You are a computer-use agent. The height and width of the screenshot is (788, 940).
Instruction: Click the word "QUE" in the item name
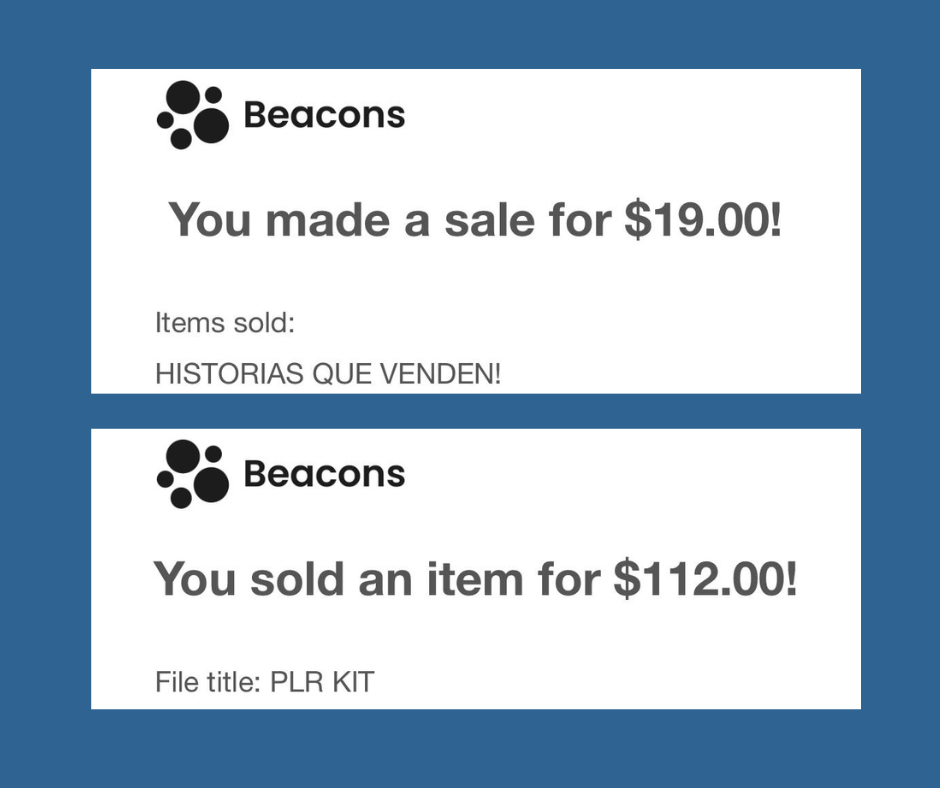pyautogui.click(x=341, y=375)
